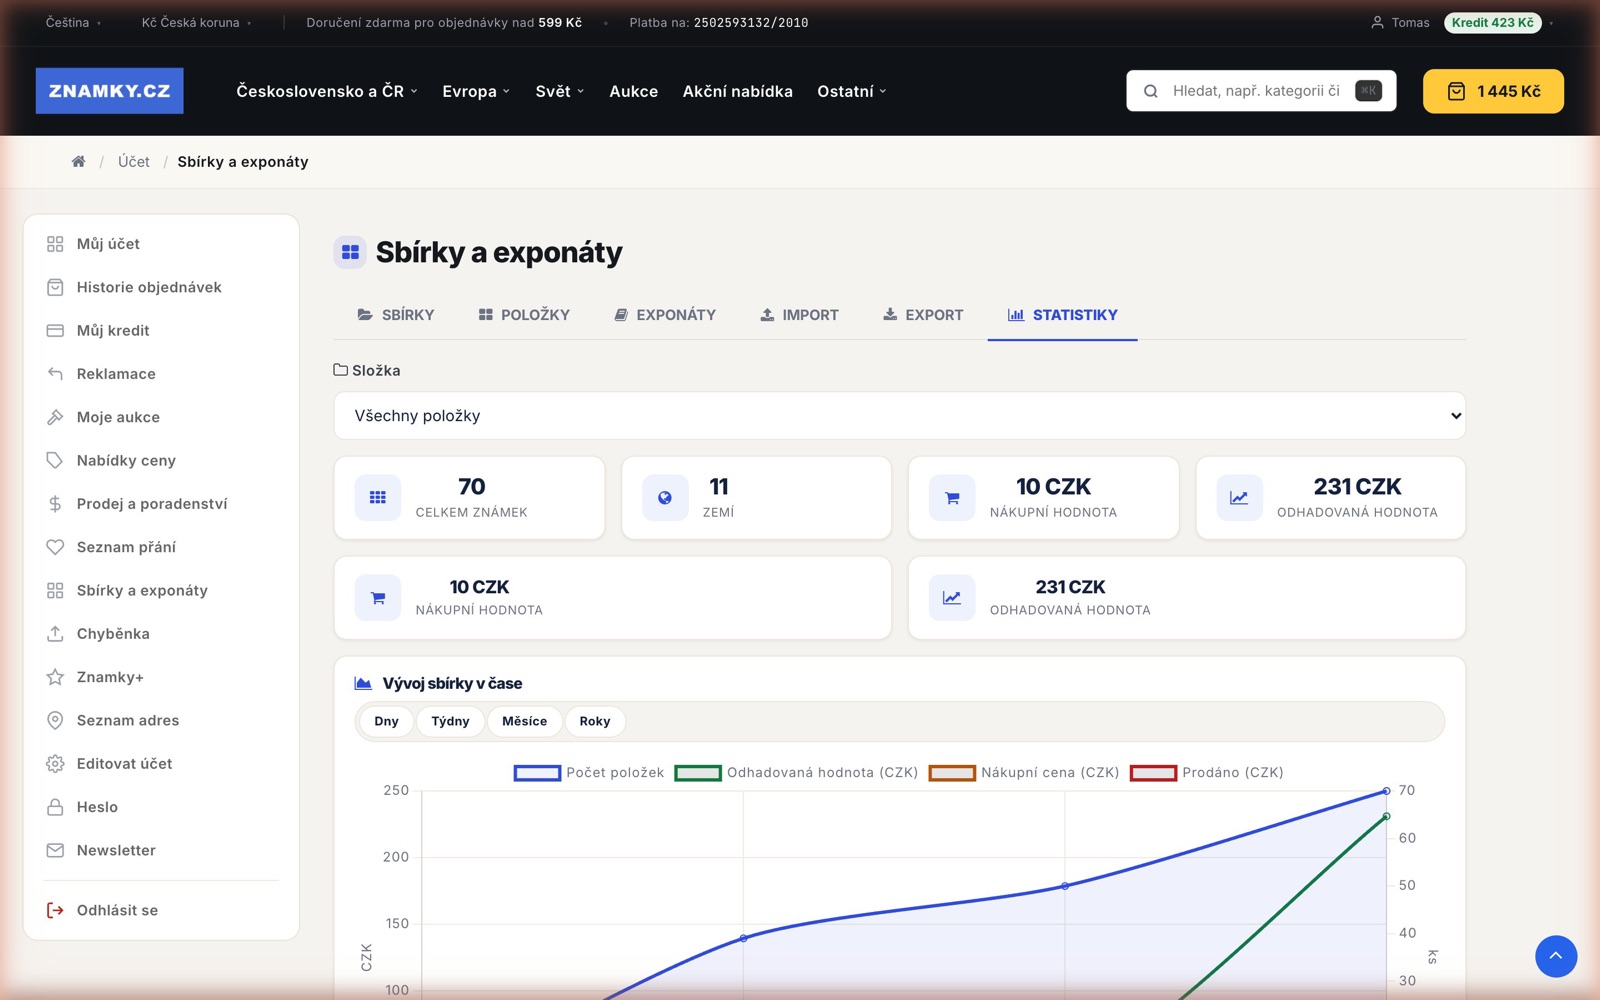Image resolution: width=1600 pixels, height=1000 pixels.
Task: Click the Editovat účet gear icon
Action: [x=55, y=764]
